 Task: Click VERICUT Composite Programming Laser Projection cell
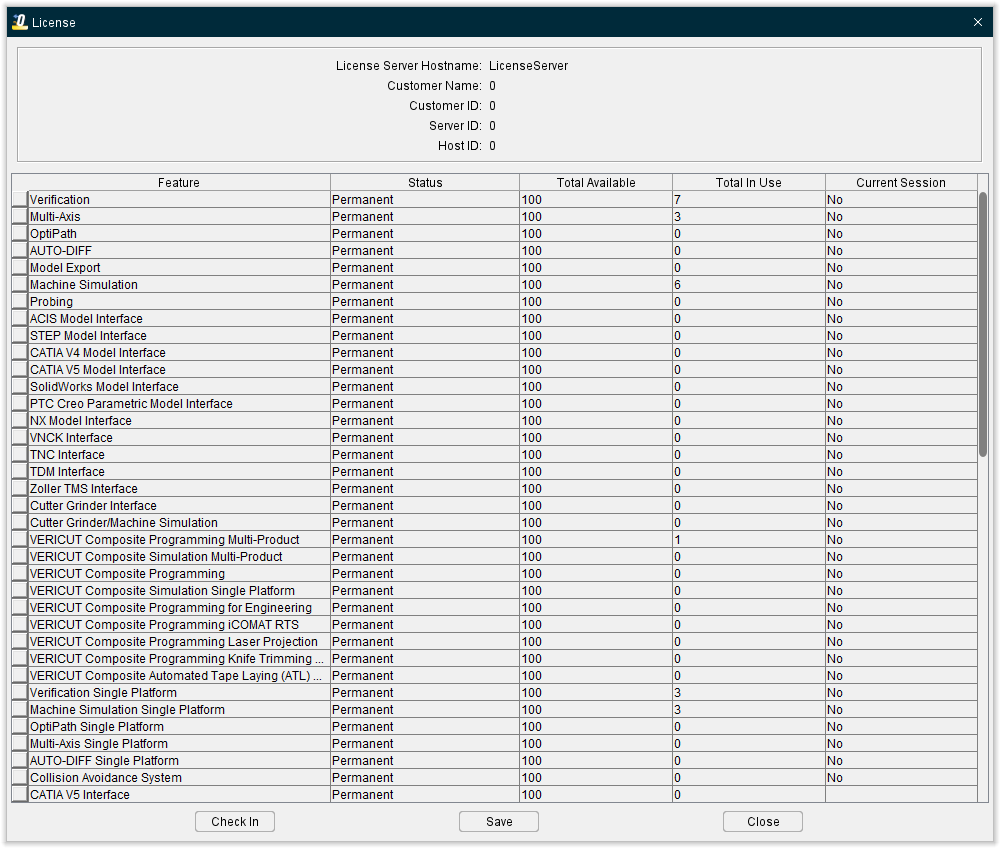pyautogui.click(x=179, y=641)
